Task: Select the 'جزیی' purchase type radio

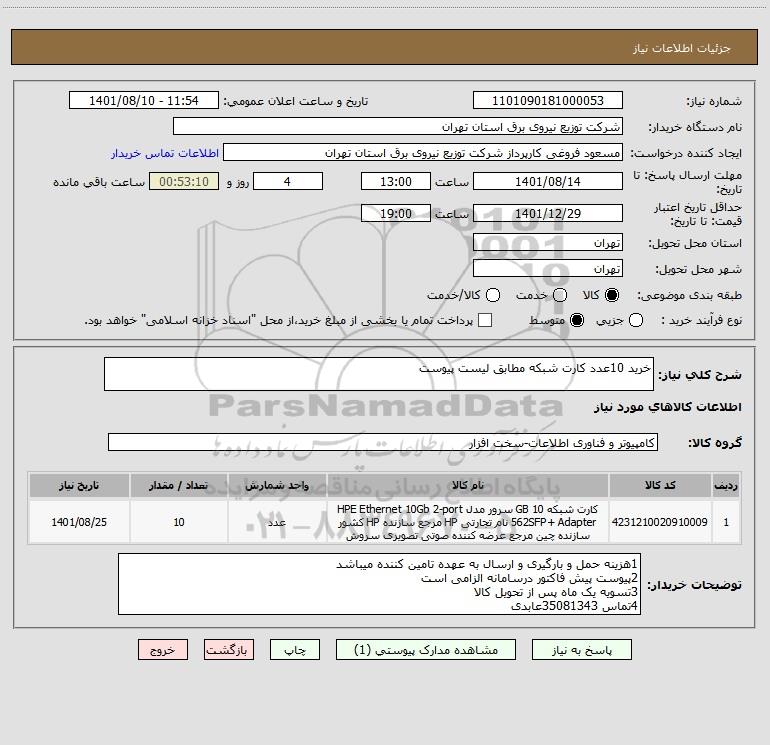Action: [636, 320]
